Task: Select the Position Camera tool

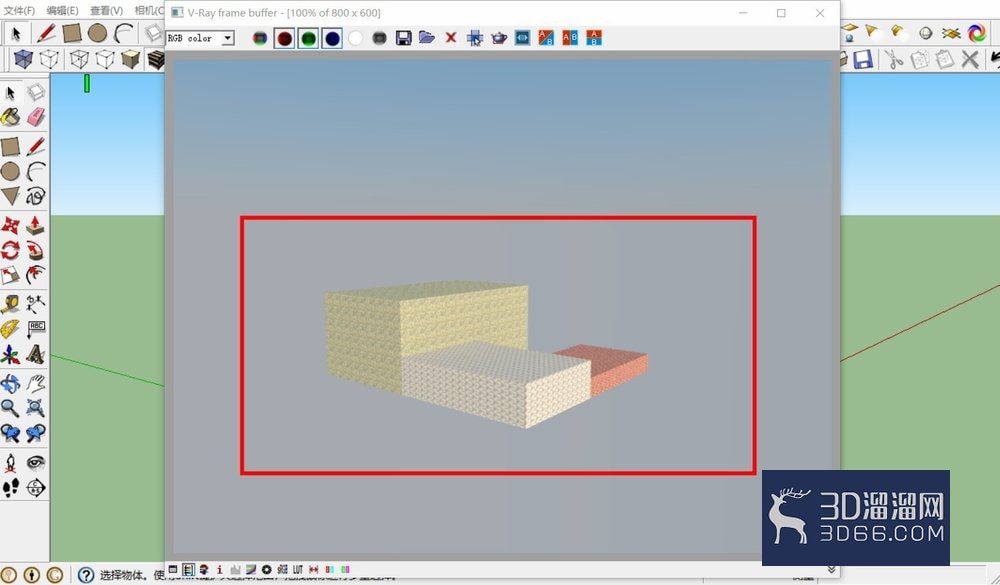Action: 10,463
